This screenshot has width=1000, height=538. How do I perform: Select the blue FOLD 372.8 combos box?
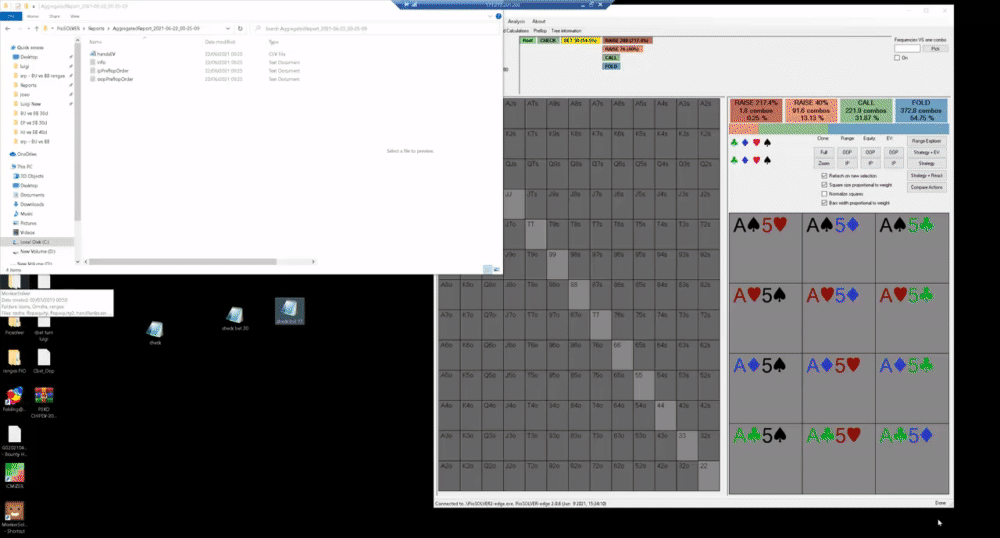point(920,110)
